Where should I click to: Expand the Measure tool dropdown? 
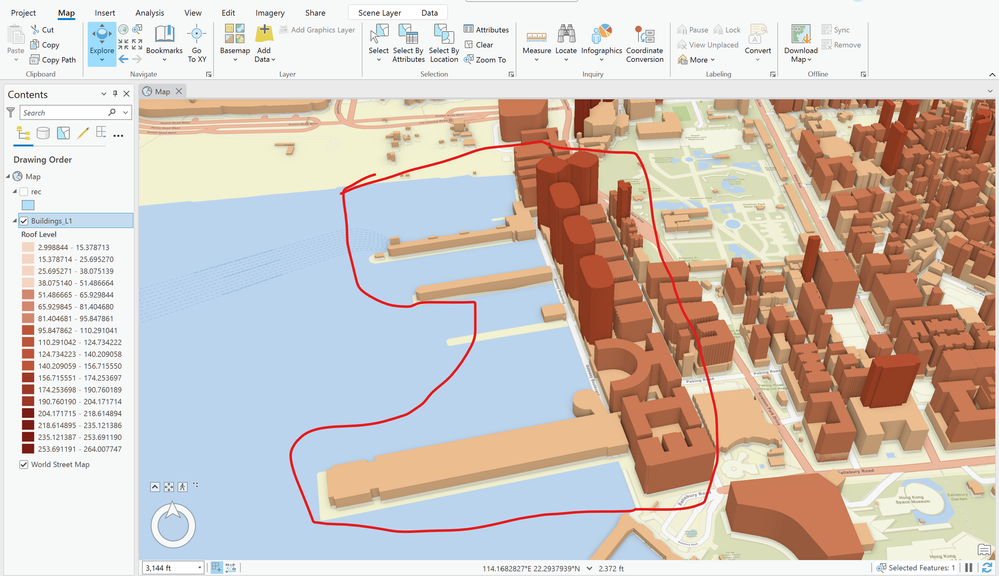point(536,60)
